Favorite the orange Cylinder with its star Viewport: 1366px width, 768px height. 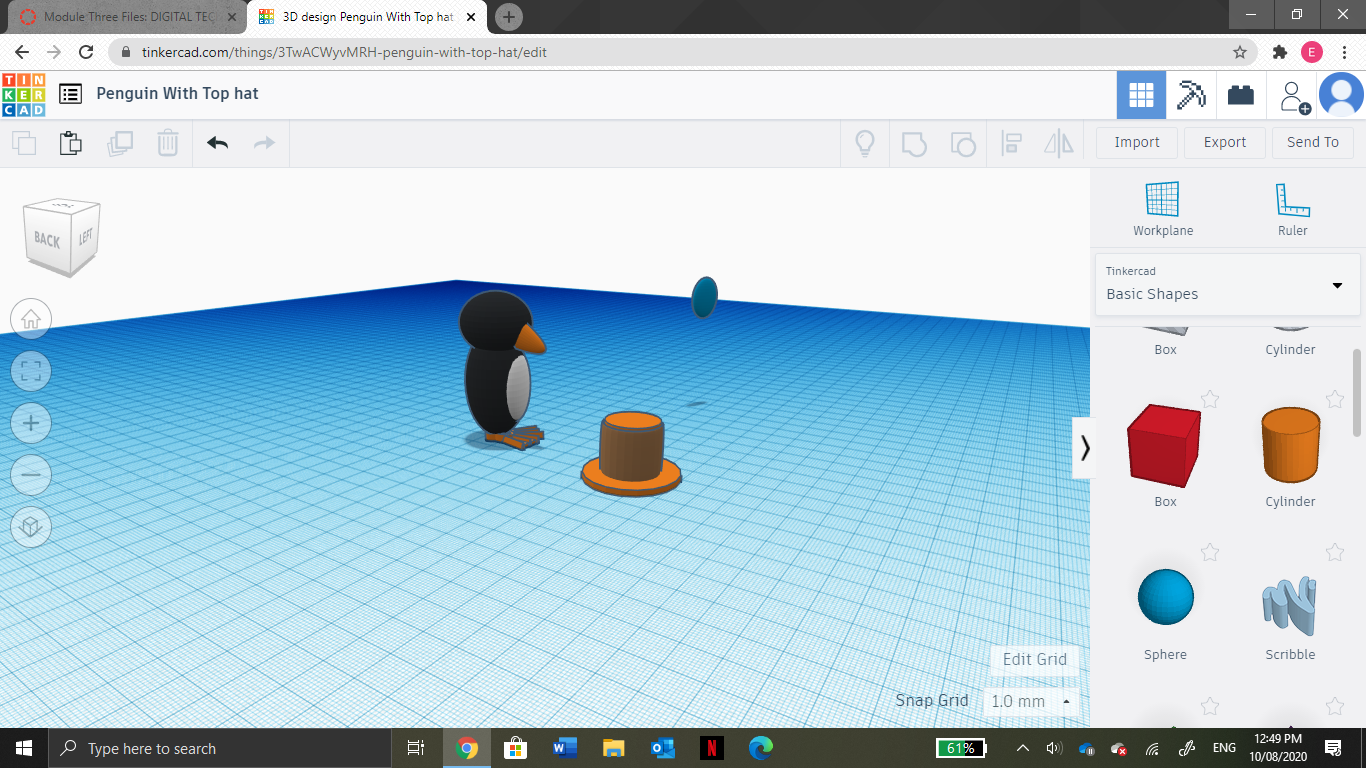pos(1335,399)
